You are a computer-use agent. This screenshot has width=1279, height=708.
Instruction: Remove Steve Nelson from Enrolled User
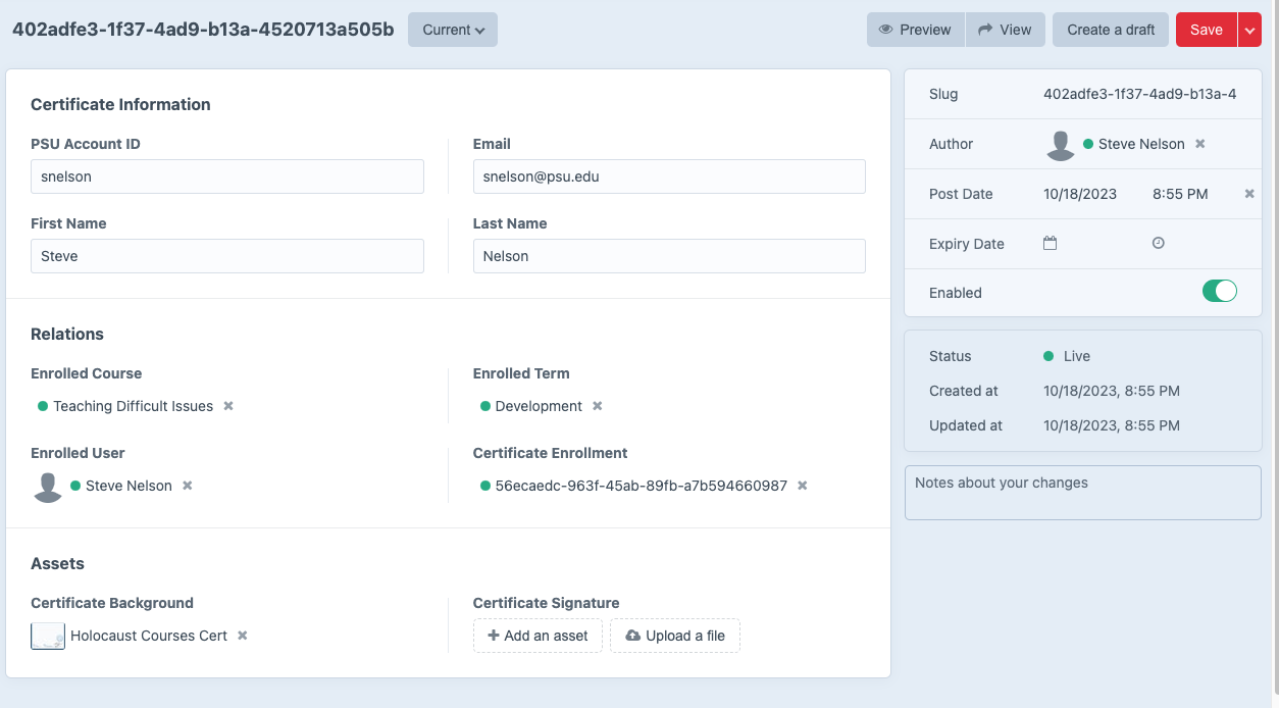click(x=186, y=485)
